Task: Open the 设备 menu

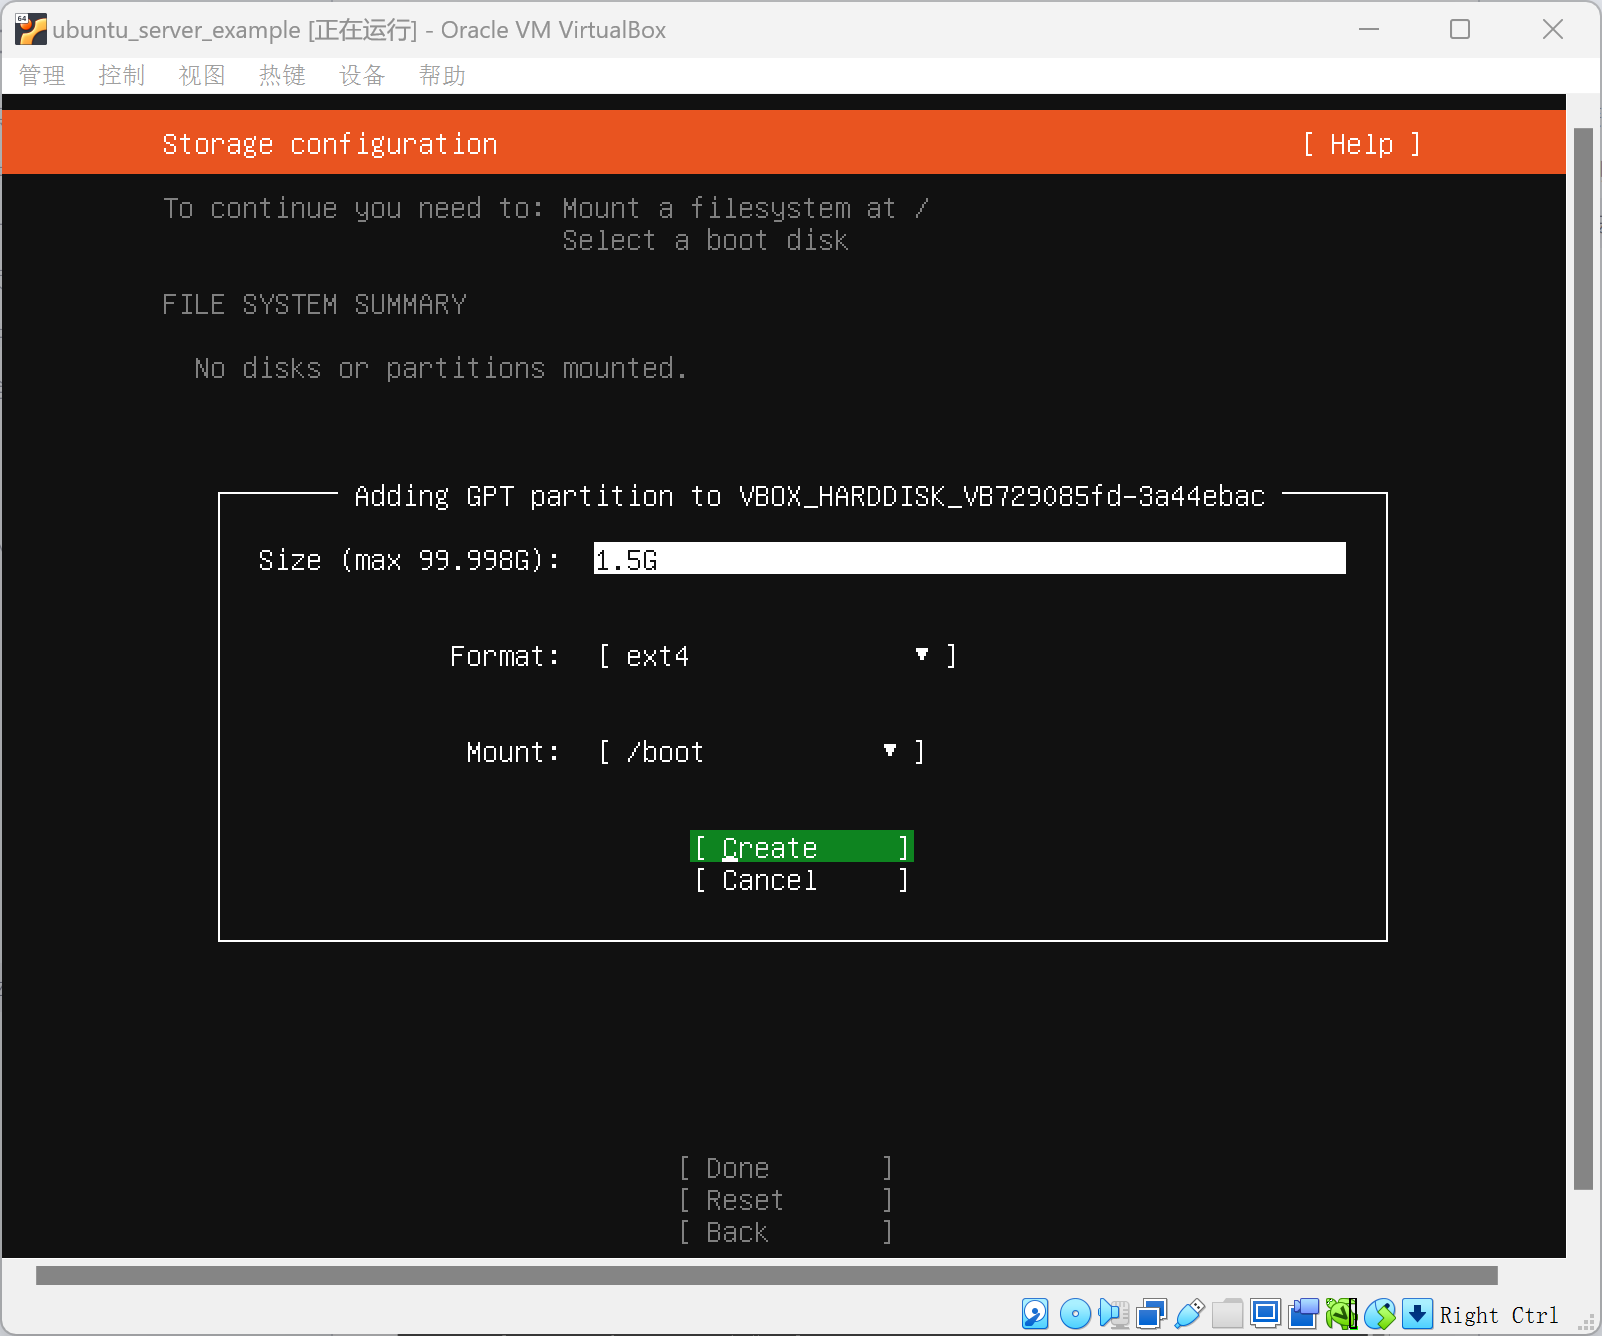Action: point(361,76)
